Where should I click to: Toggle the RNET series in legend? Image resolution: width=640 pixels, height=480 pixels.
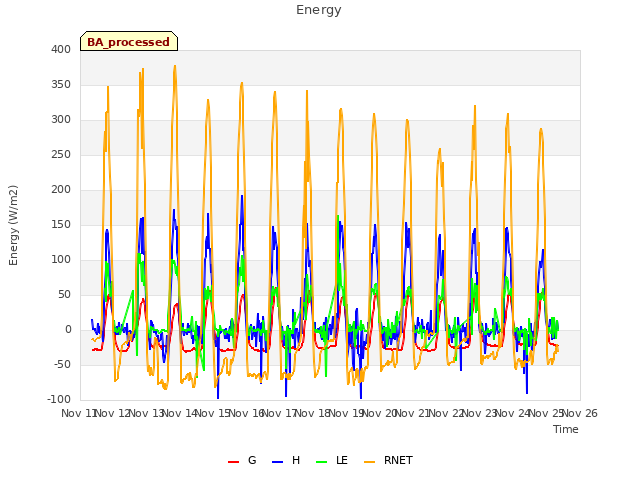pyautogui.click(x=388, y=460)
